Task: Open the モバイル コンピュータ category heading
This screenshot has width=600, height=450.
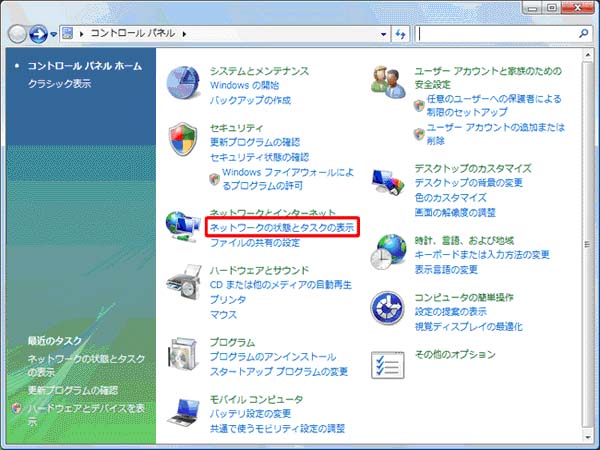Action: 256,399
